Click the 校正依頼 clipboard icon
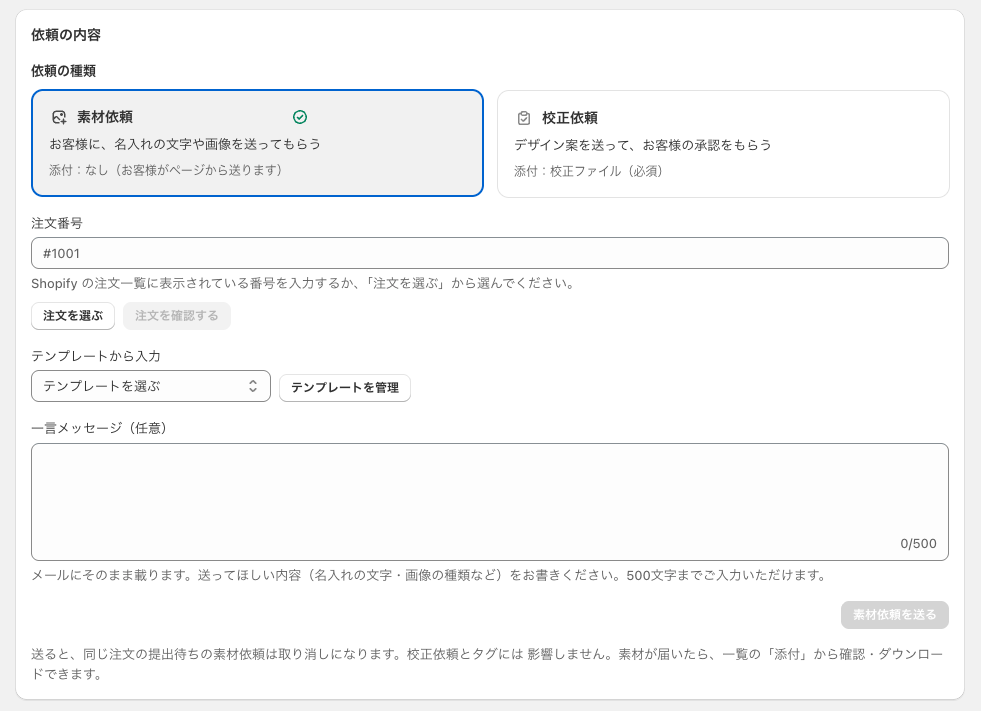 tap(524, 118)
